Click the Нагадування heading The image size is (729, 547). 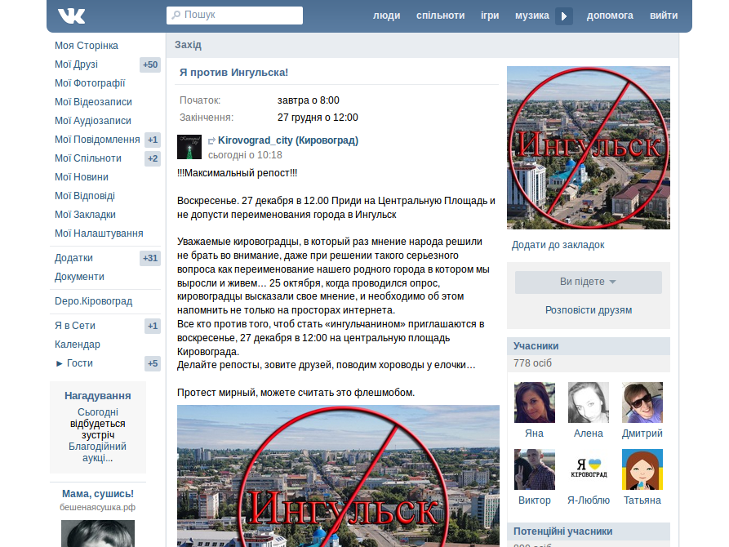[x=98, y=396]
